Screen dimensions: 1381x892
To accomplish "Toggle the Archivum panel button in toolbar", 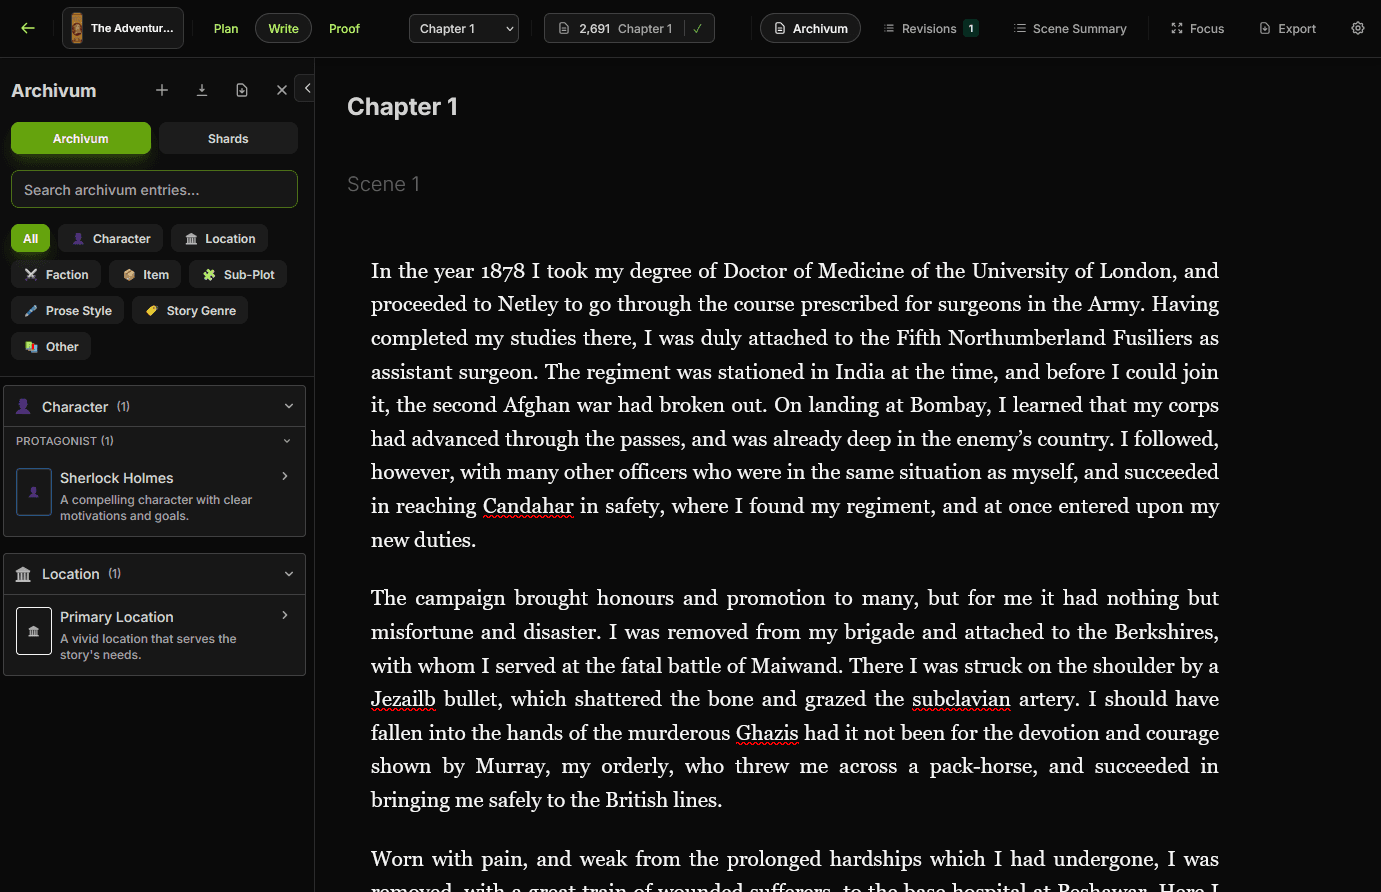I will pyautogui.click(x=810, y=28).
